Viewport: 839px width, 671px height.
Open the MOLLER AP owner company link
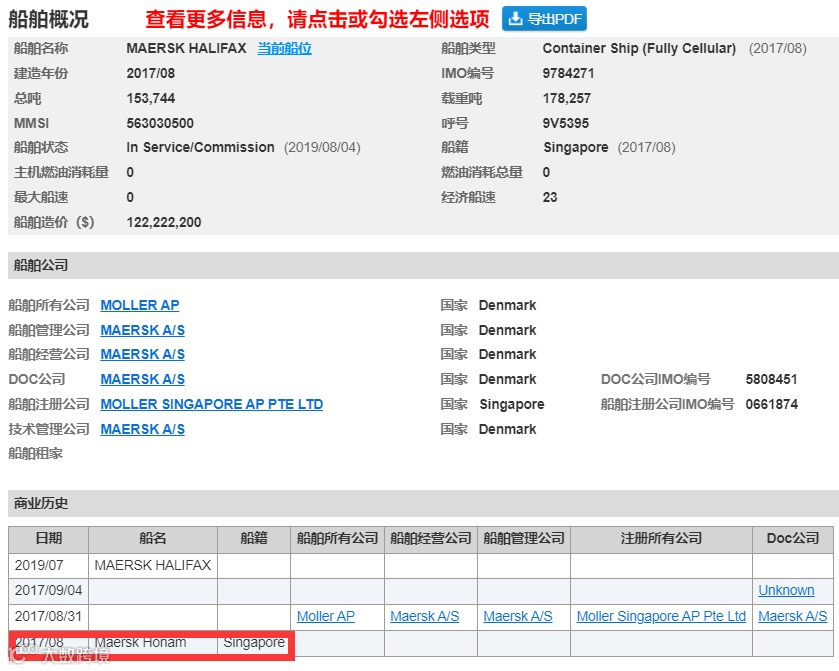[x=140, y=305]
